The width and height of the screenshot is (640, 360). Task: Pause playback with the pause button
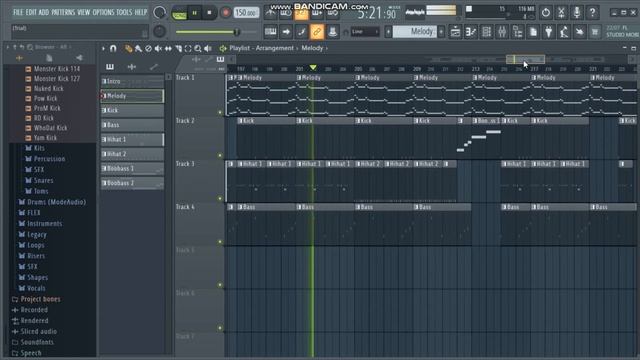tap(195, 13)
